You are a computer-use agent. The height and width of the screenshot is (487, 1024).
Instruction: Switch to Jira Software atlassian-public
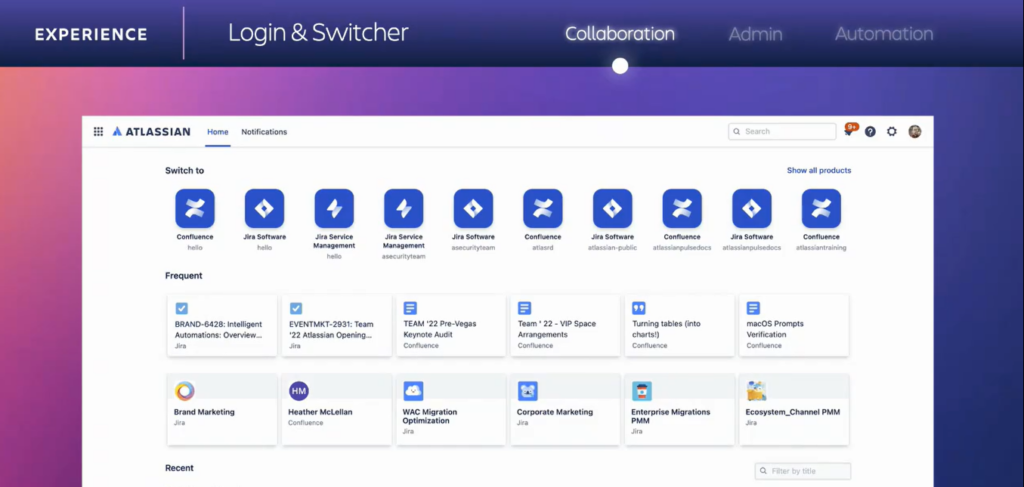(x=613, y=219)
